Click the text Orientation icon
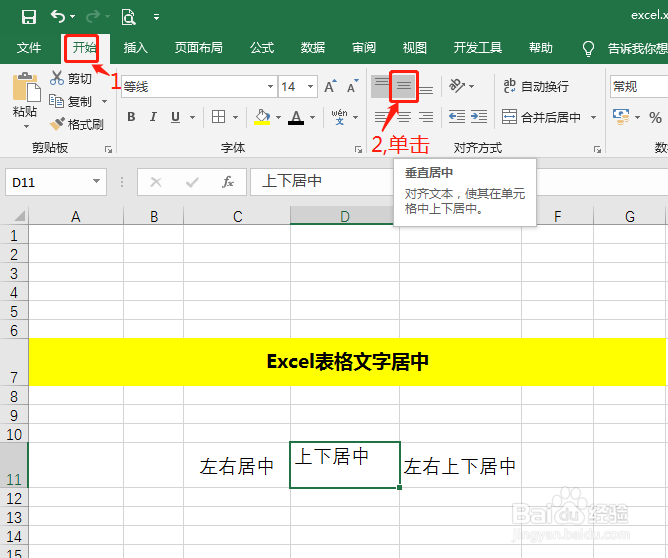The height and width of the screenshot is (558, 668). coord(457,86)
